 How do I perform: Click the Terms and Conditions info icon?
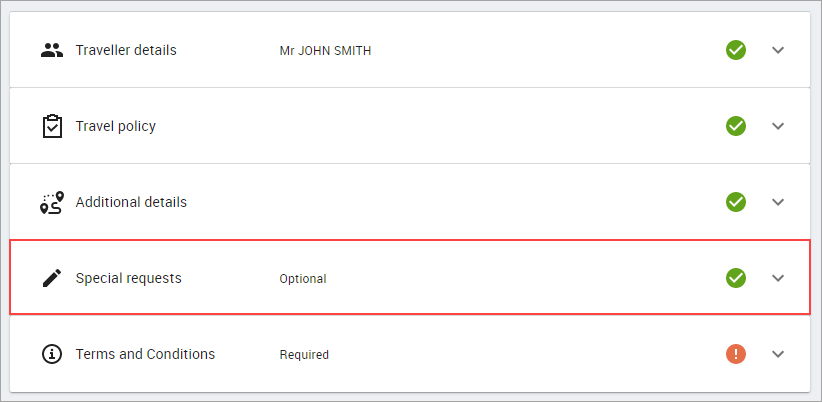[52, 354]
